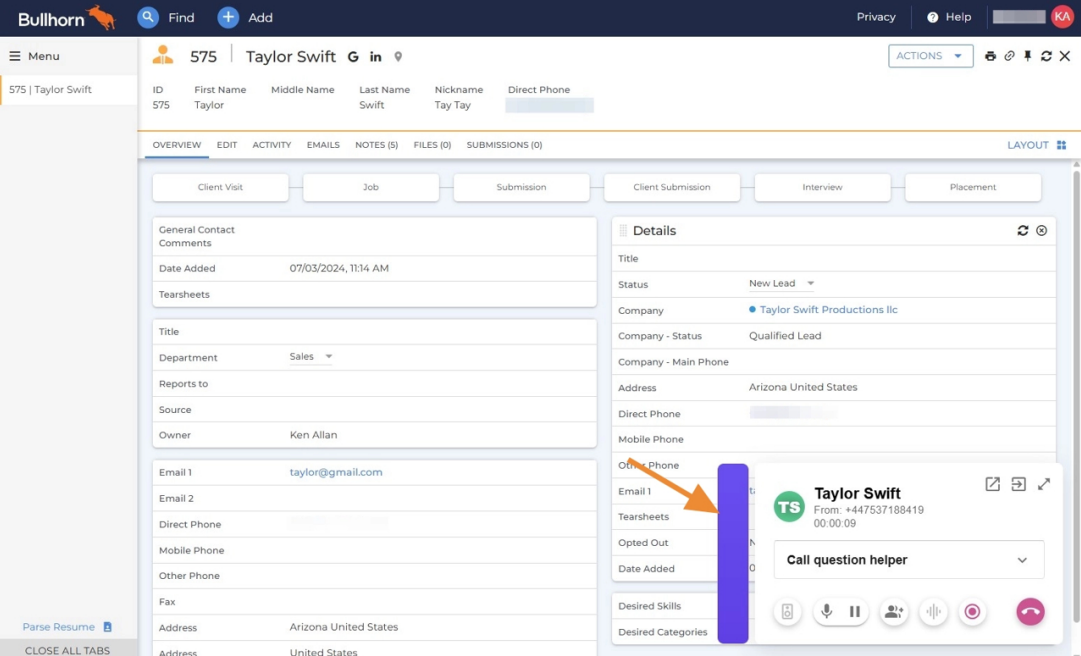Open the ACTIONS dropdown
This screenshot has height=656, width=1081.
pos(930,56)
